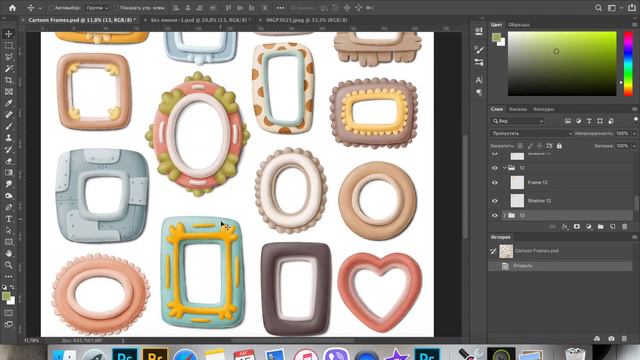This screenshot has height=360, width=640.
Task: Toggle lock all for the layer
Action: click(559, 146)
